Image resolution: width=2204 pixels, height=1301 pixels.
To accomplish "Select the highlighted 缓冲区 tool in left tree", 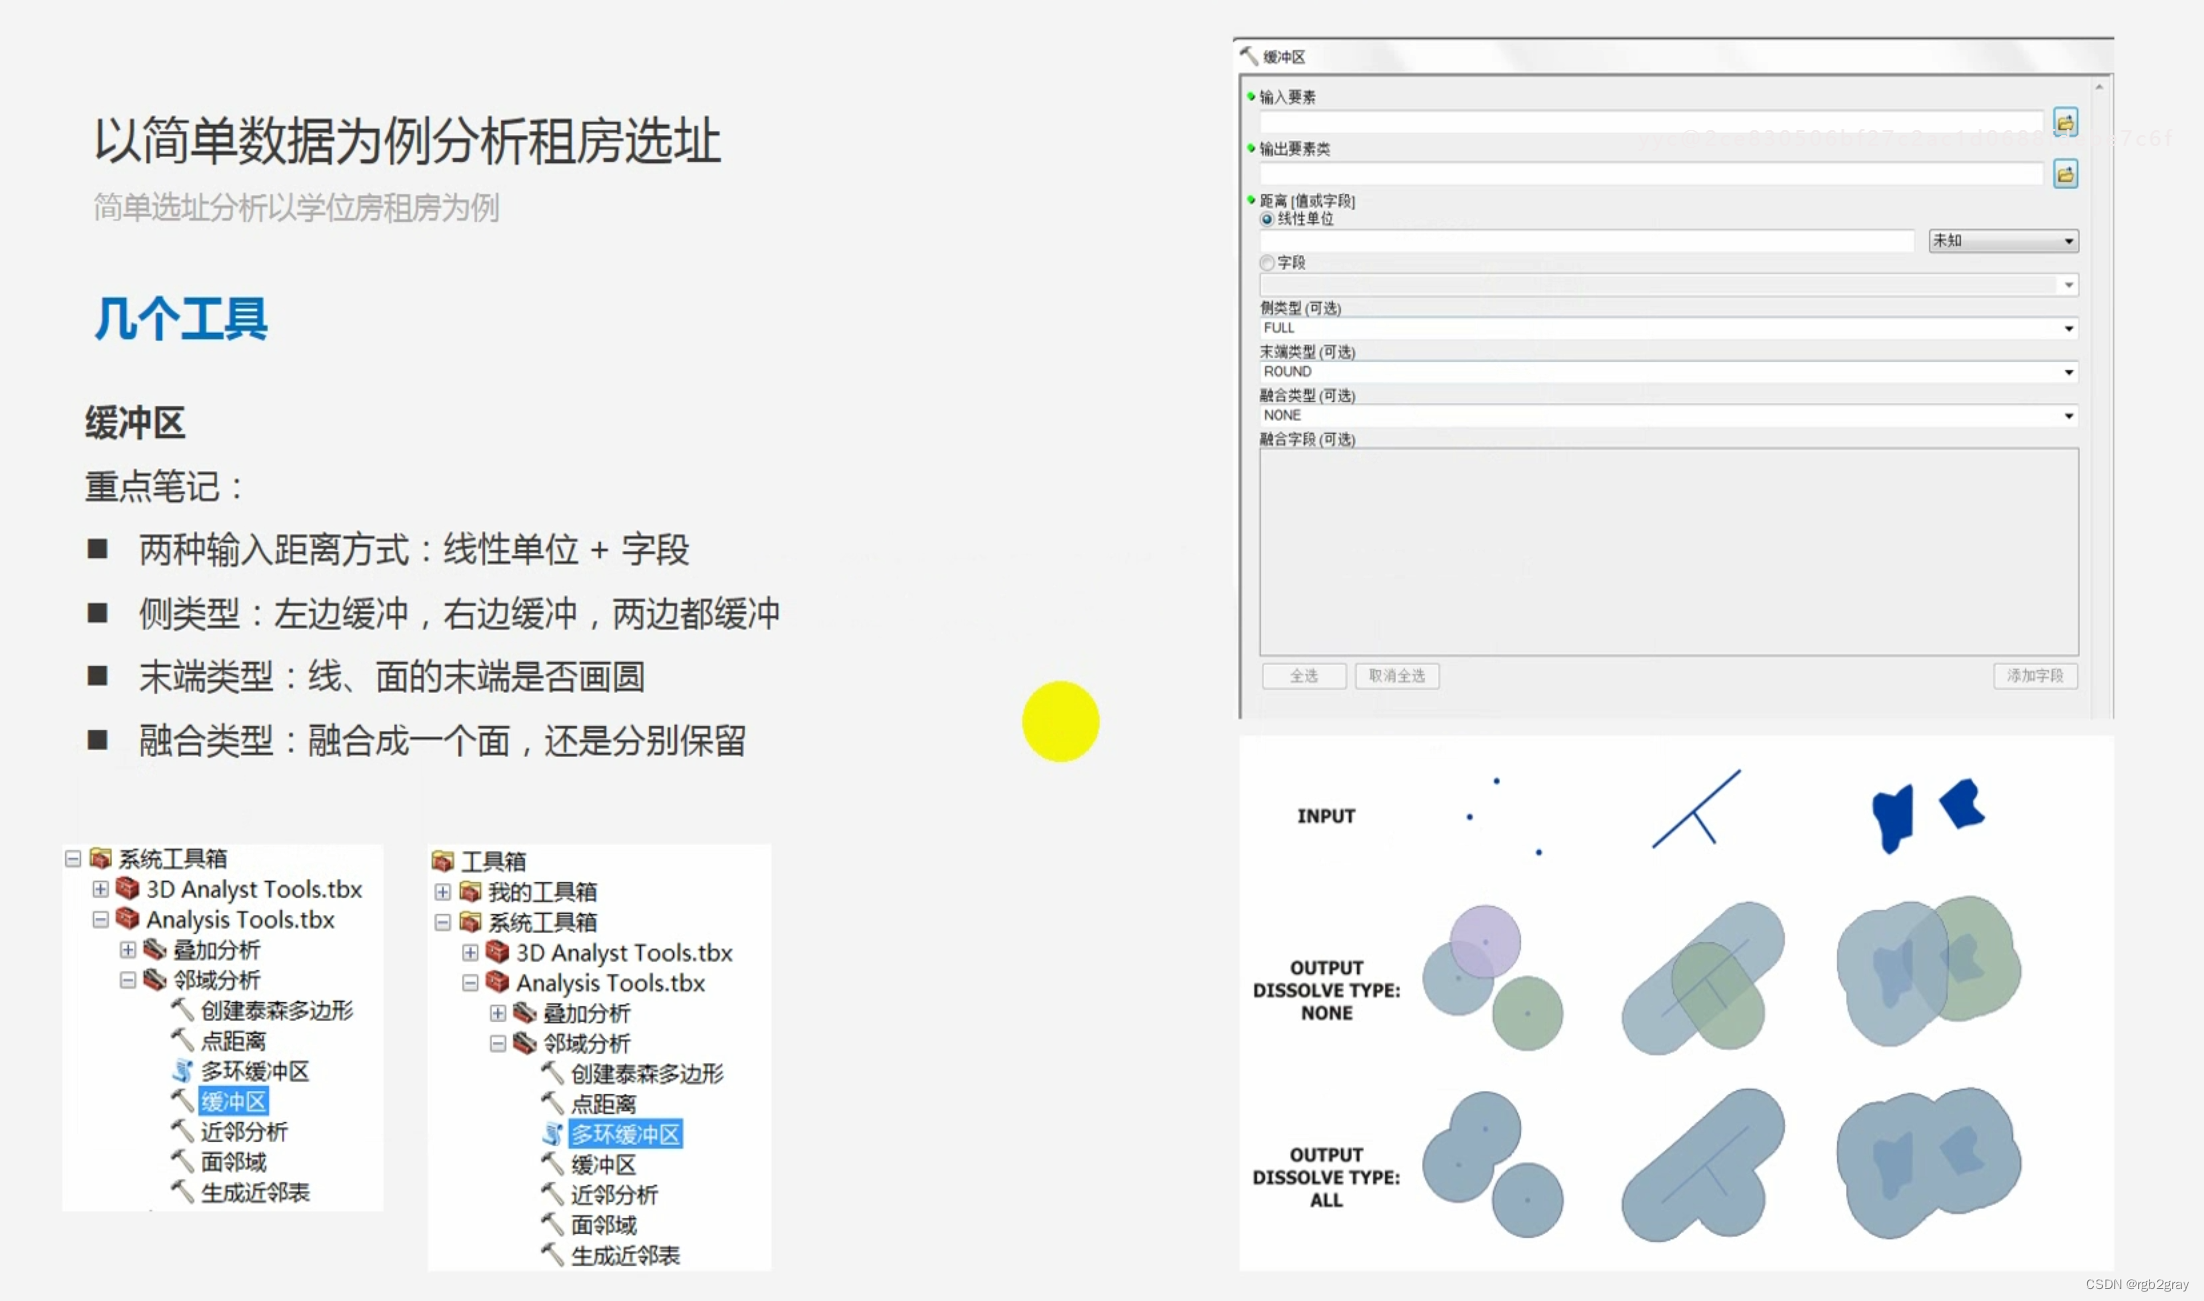I will (x=233, y=1101).
